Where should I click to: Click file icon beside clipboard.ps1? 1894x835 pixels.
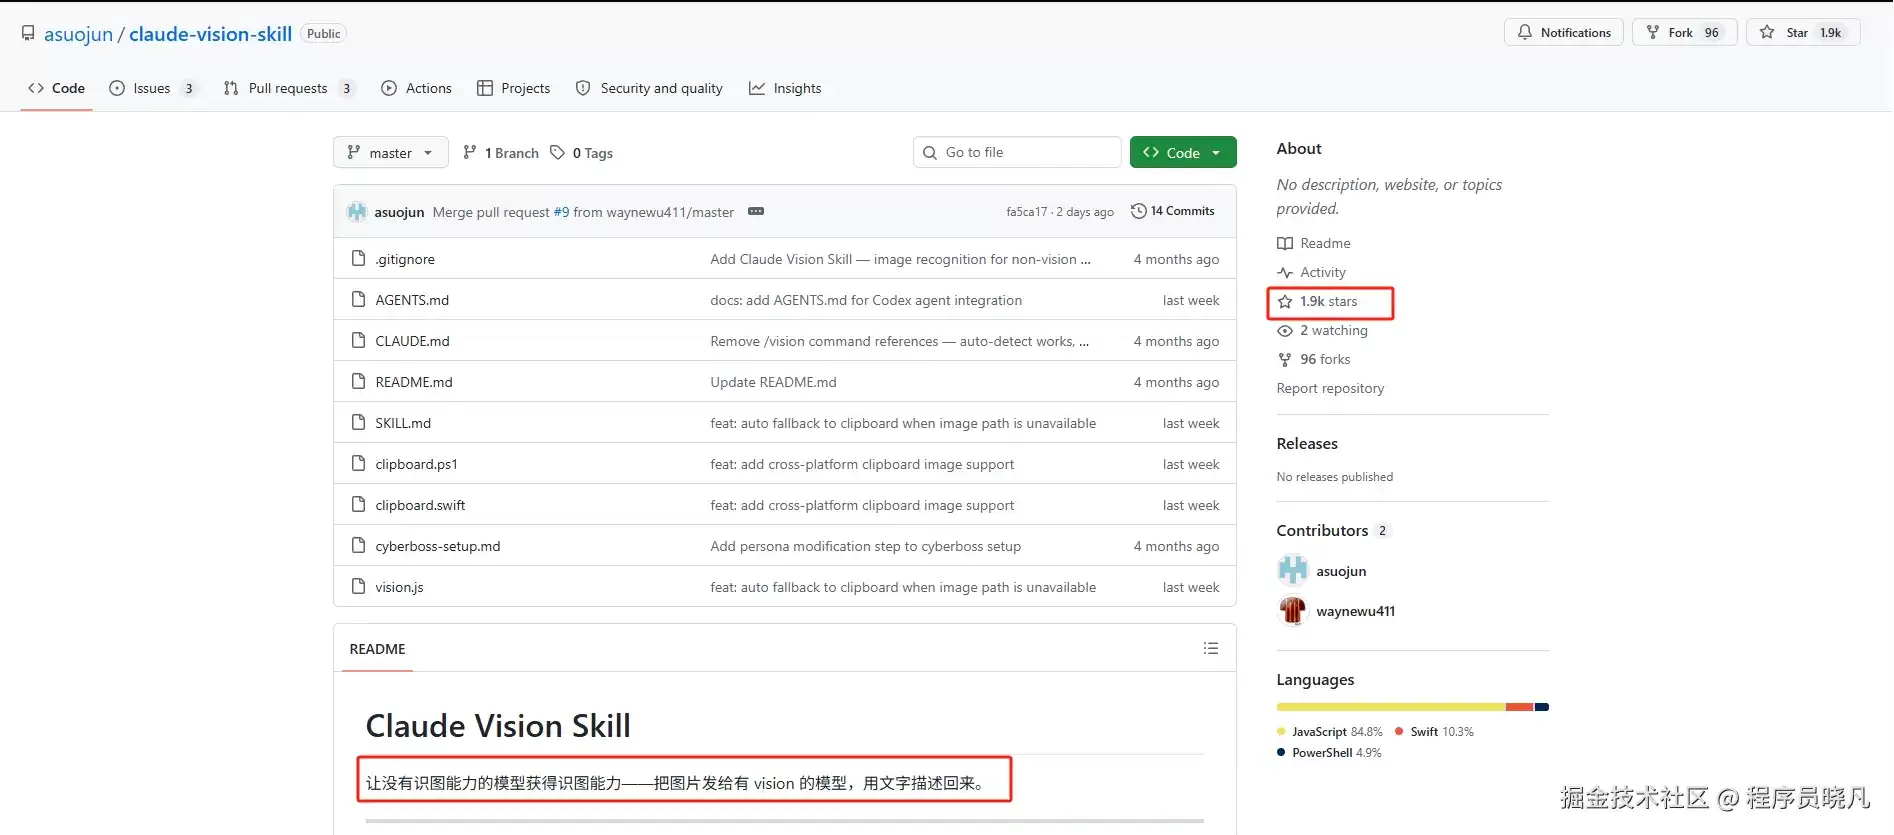click(358, 464)
